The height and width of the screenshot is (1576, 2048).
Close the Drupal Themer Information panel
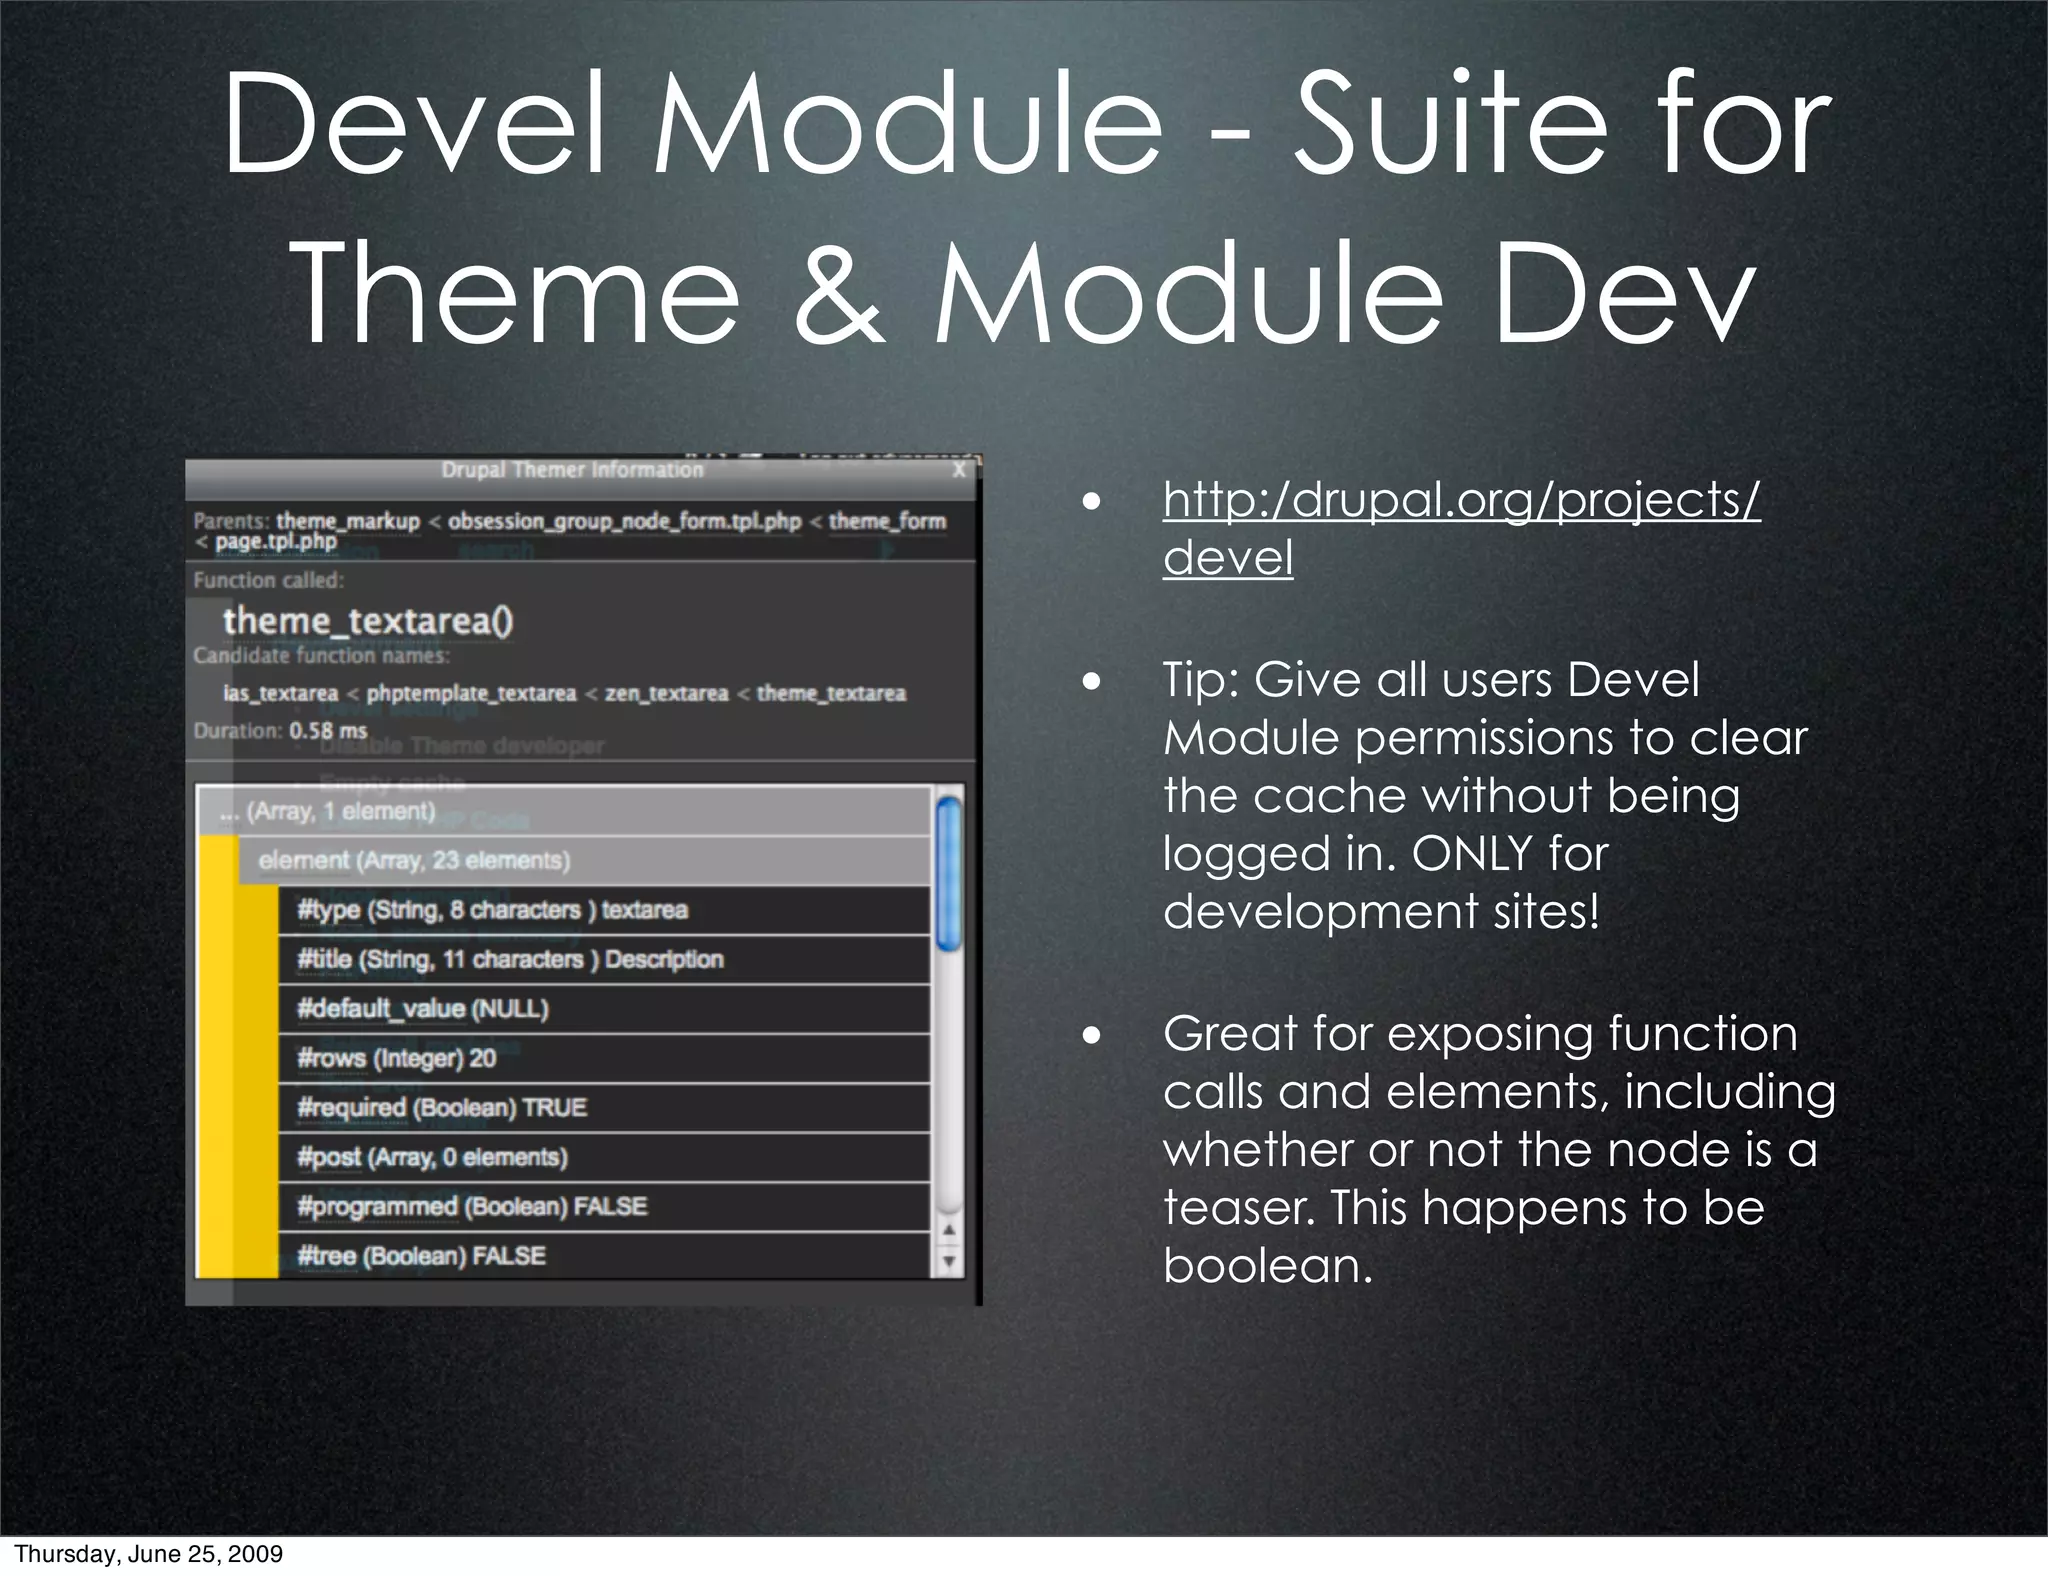(959, 470)
